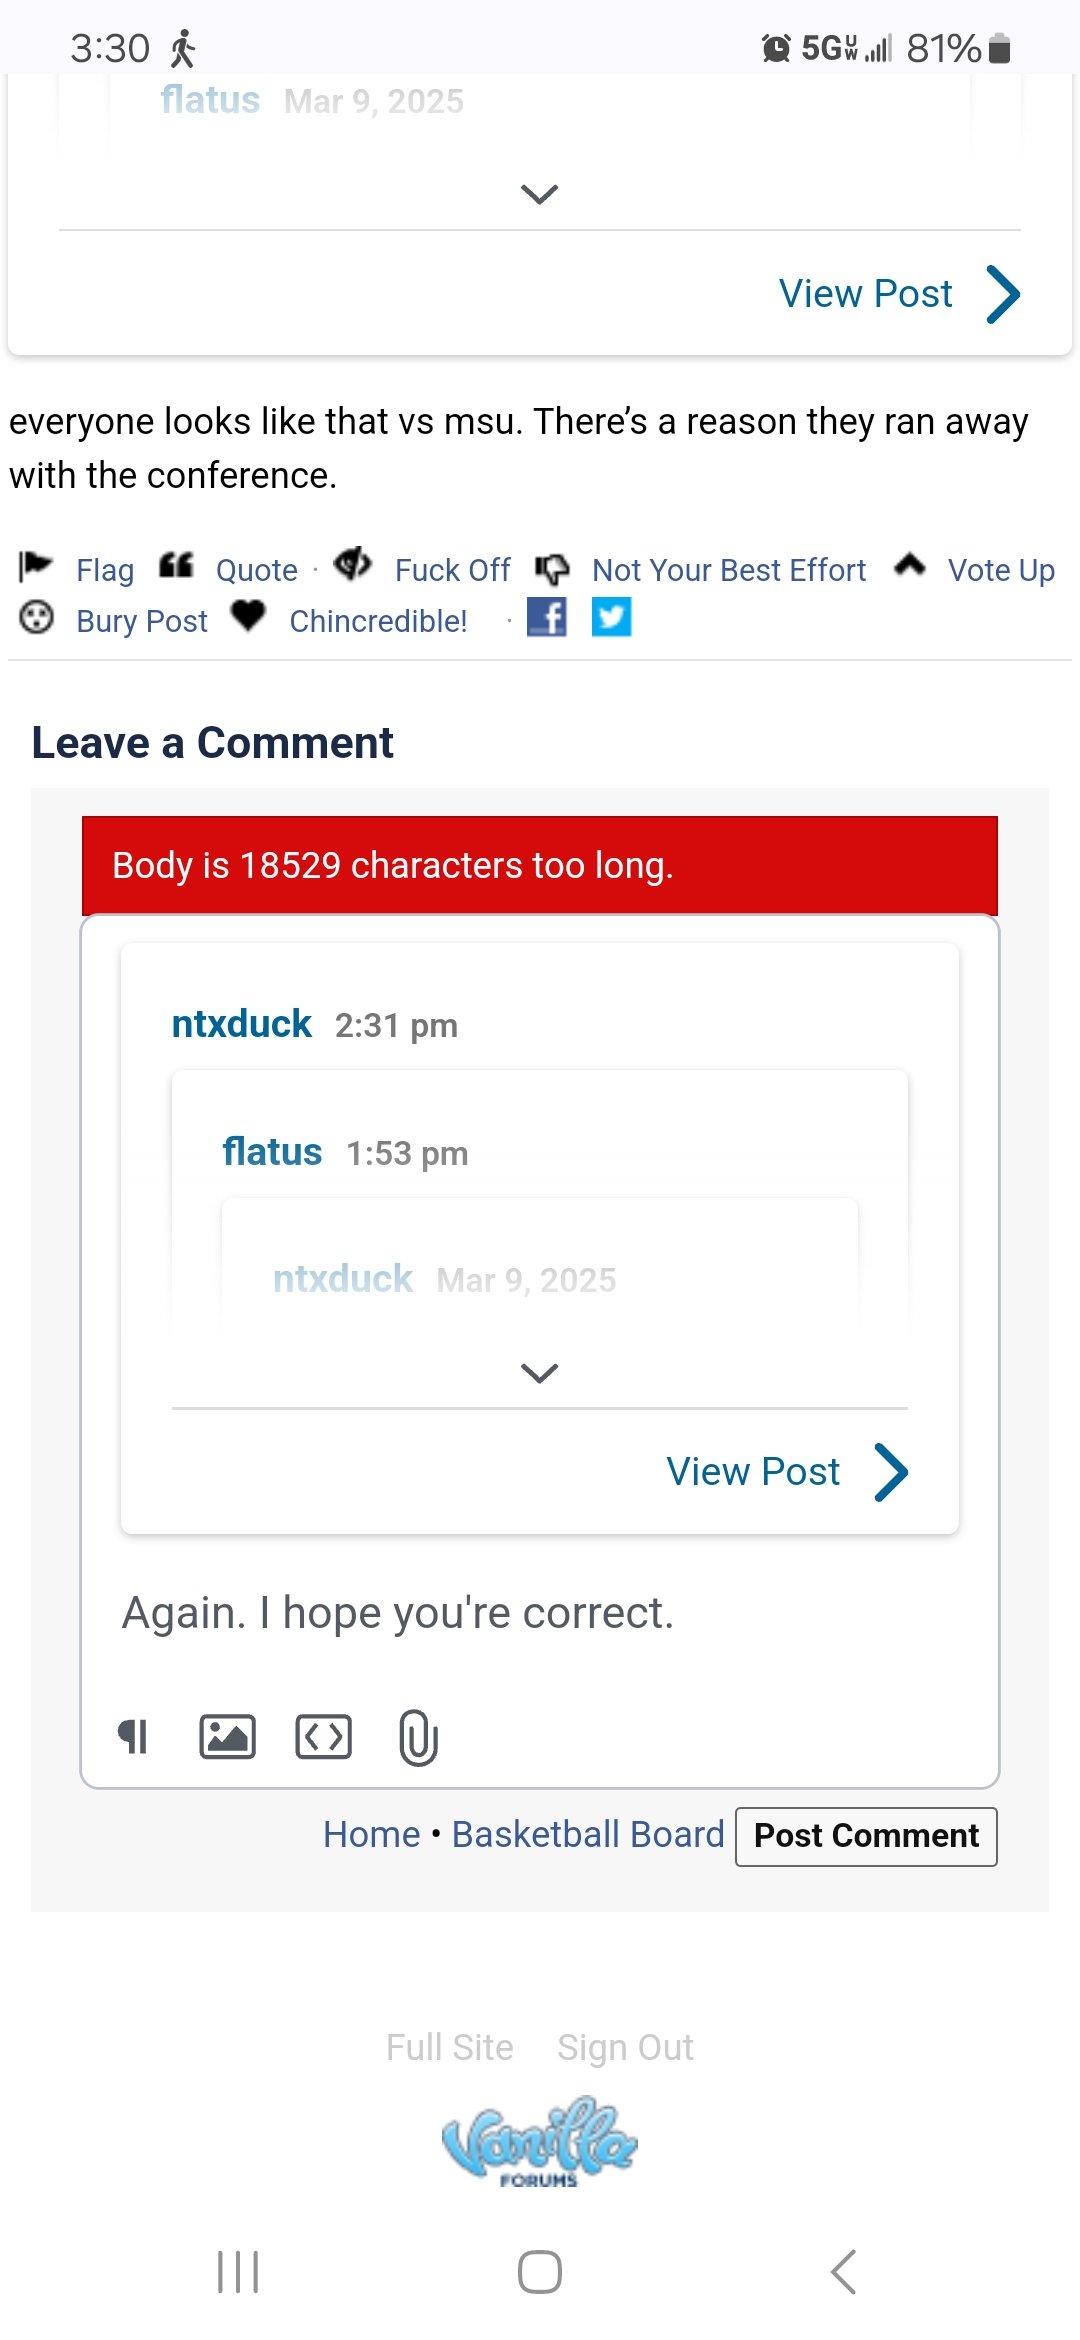Quote the comment about the conference
Viewport: 1080px width, 2340px height.
click(255, 569)
